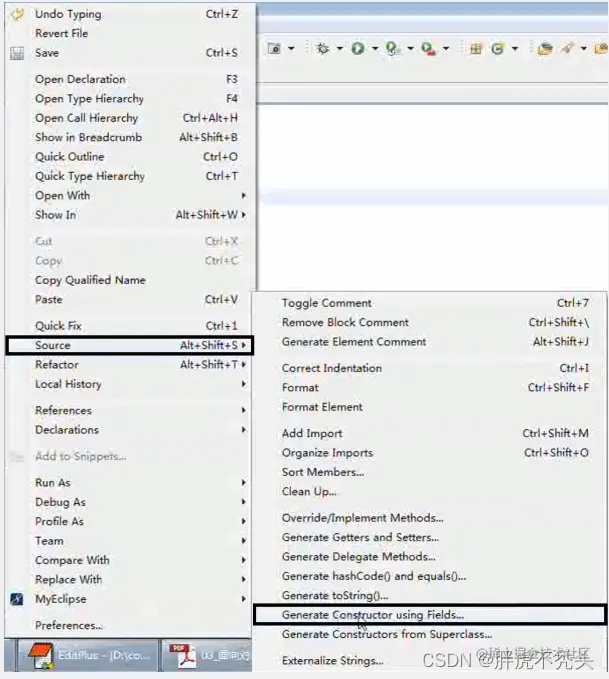Choose Copy Qualified Name entry
Screen dimensions: 609x679
(x=130, y=280)
